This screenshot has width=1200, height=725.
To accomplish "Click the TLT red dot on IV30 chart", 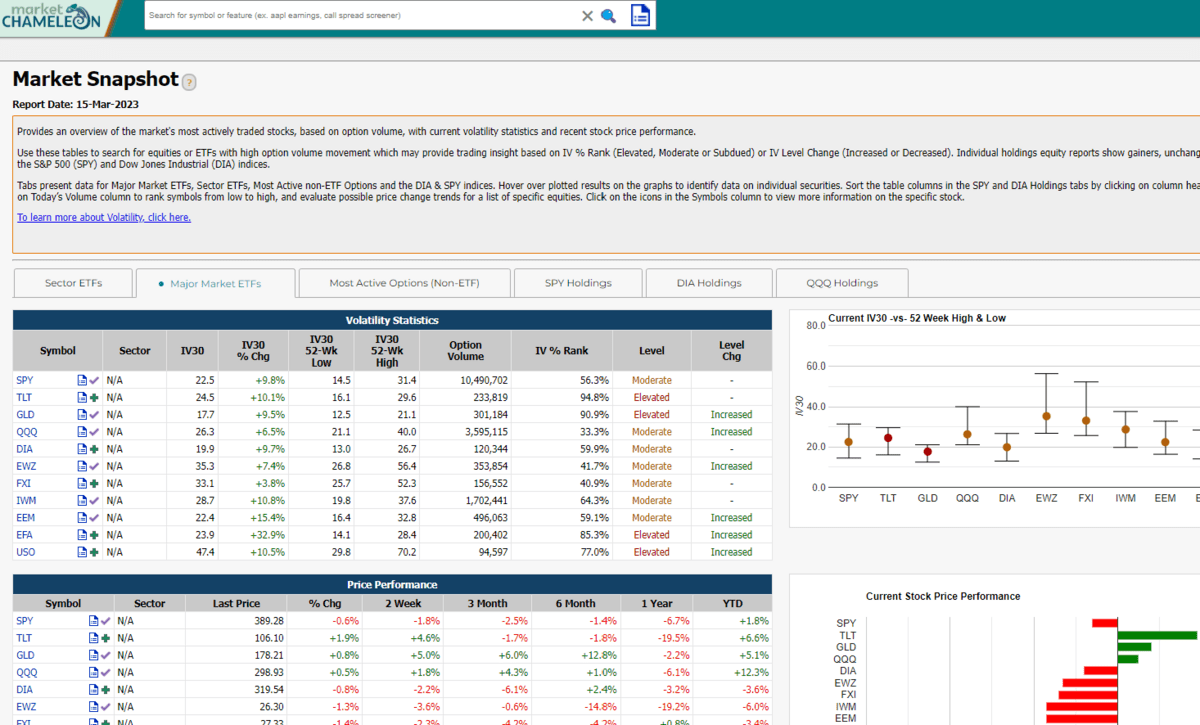I will (x=888, y=438).
